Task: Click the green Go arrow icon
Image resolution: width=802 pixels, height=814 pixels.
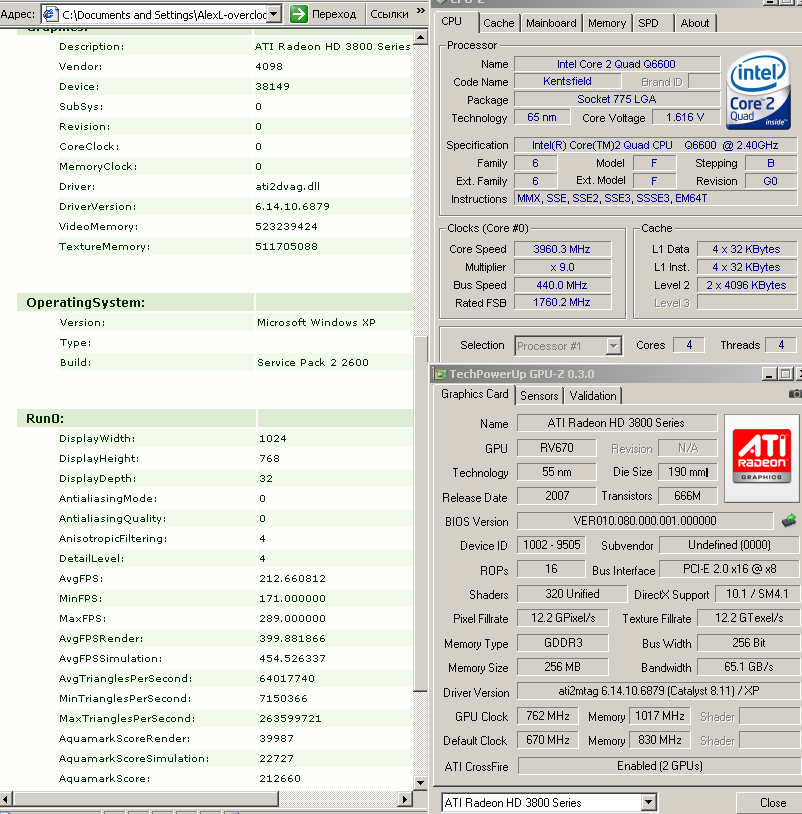Action: (x=299, y=14)
